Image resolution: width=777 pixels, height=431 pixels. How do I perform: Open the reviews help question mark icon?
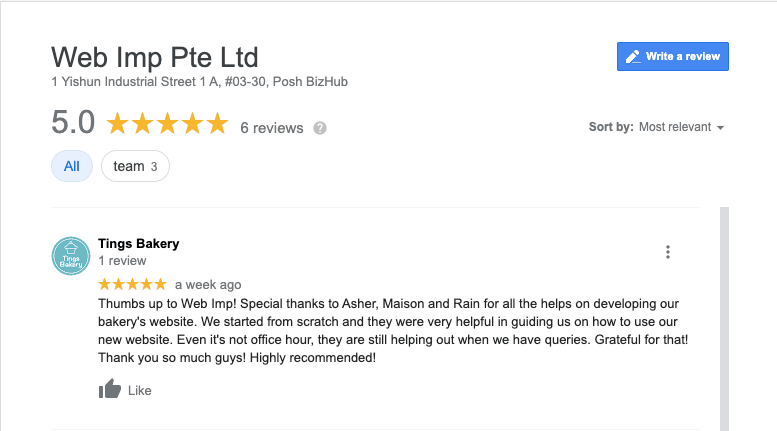click(x=320, y=128)
